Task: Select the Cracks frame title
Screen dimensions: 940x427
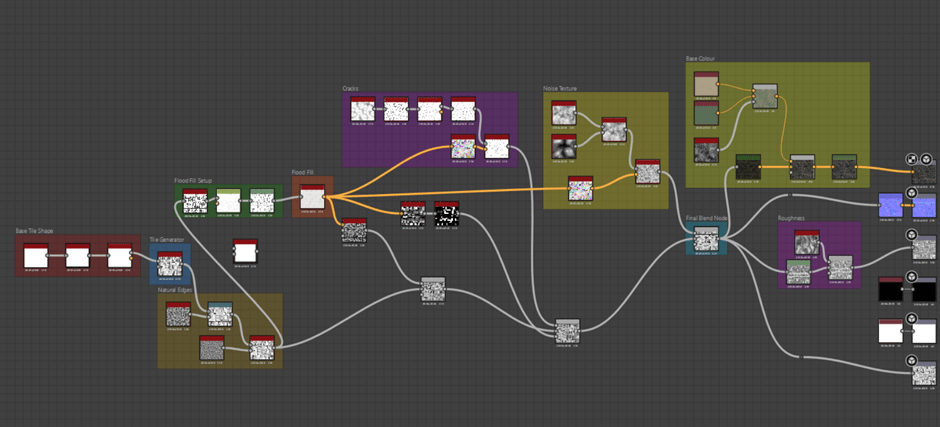Action: 350,88
